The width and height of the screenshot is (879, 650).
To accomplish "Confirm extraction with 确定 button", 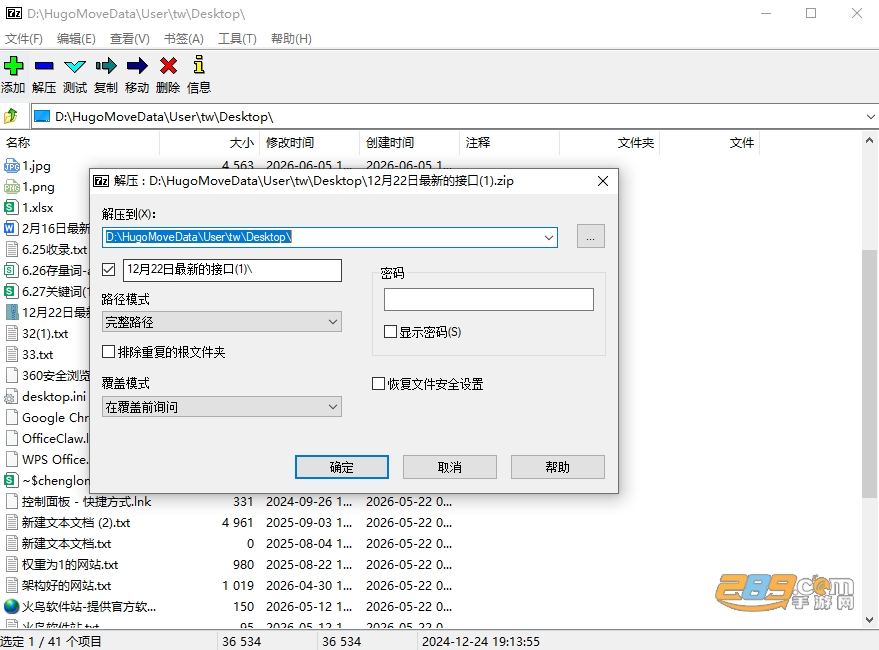I will pyautogui.click(x=341, y=467).
